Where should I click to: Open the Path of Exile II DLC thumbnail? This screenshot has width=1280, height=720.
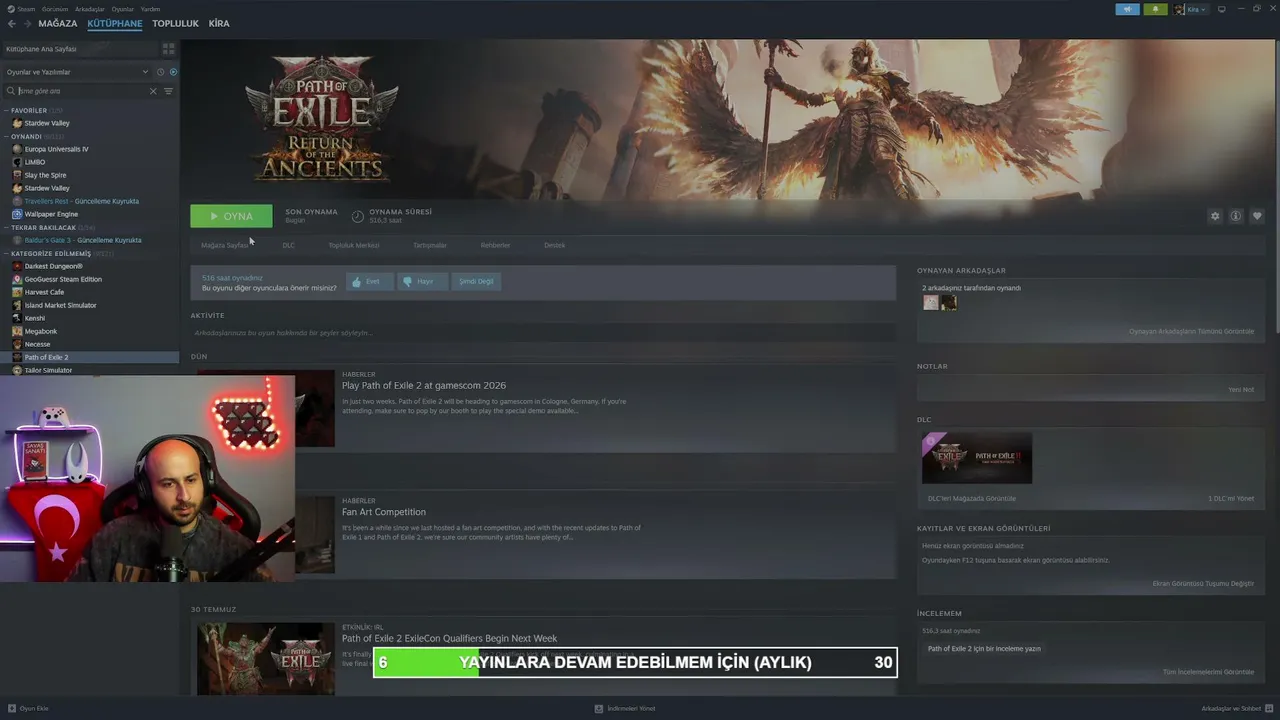(x=977, y=458)
